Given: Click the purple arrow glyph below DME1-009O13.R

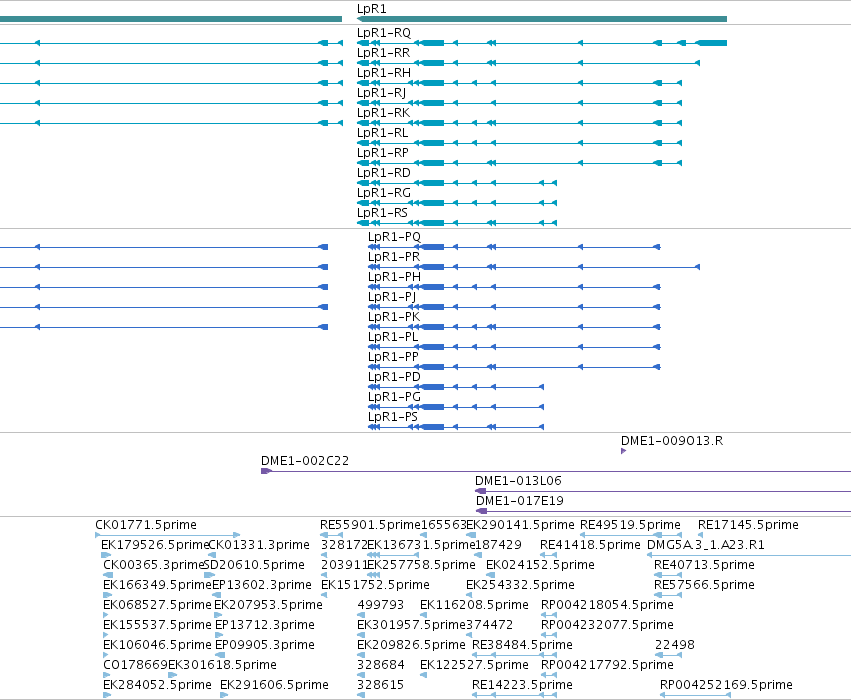Looking at the screenshot, I should click(624, 451).
